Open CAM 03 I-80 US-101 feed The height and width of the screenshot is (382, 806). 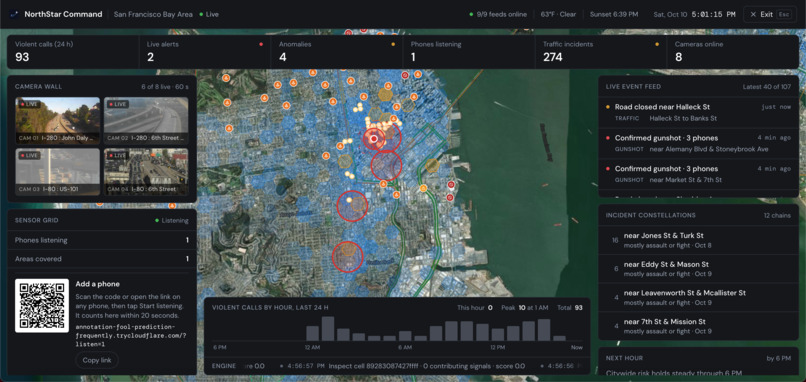point(58,172)
